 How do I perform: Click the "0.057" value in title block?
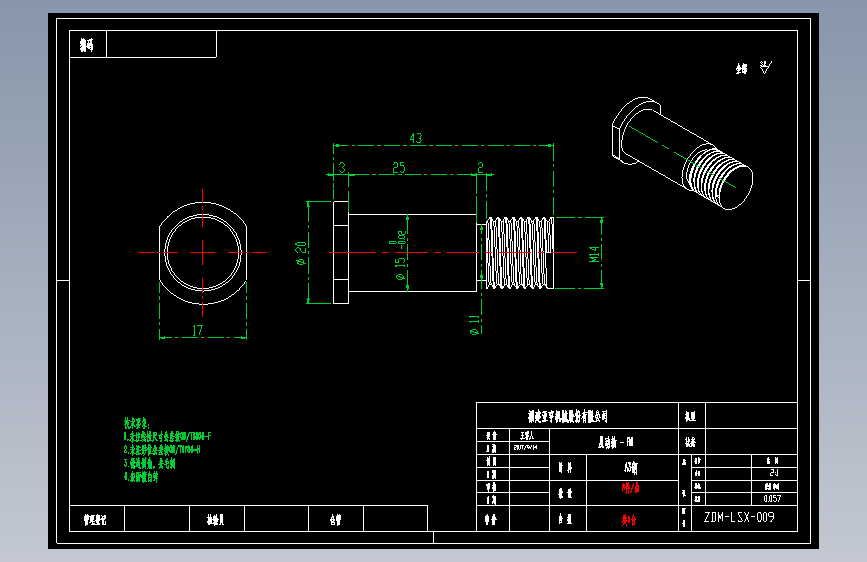(x=772, y=499)
